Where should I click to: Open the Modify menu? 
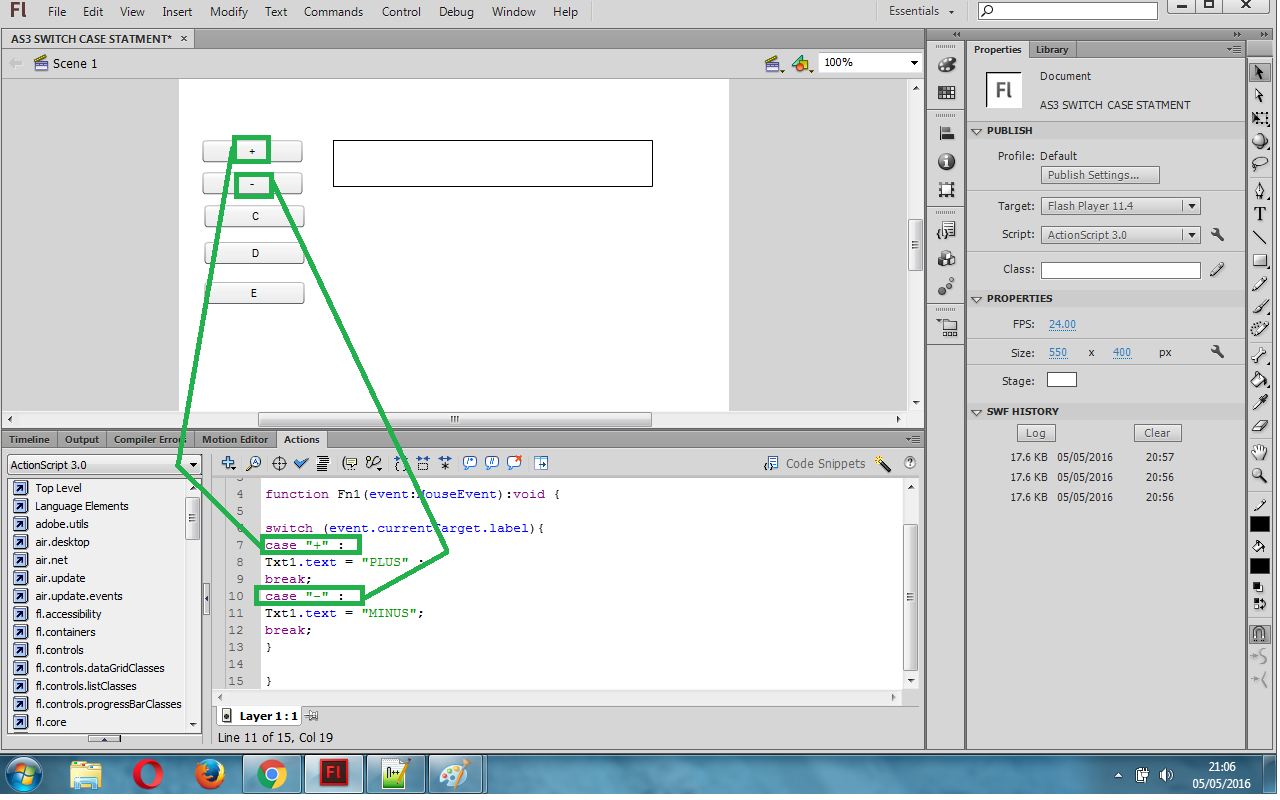[229, 12]
